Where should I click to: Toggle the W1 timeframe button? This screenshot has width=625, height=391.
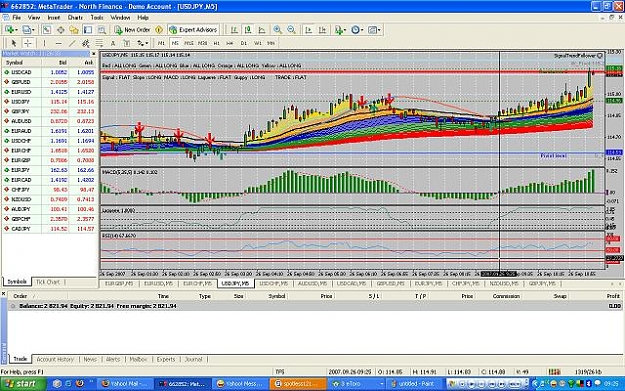coord(257,43)
